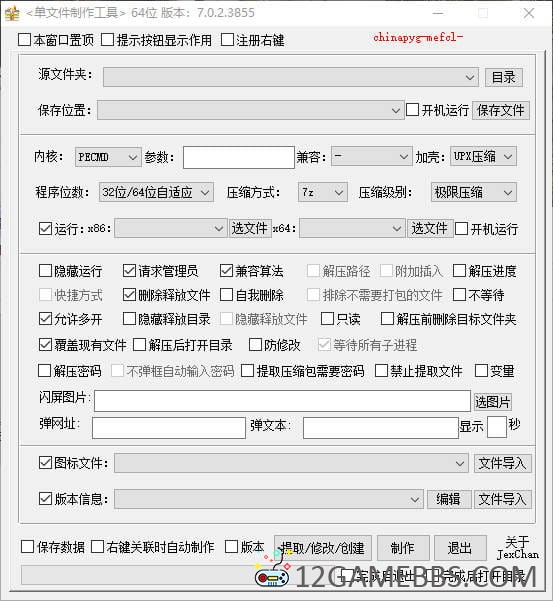Click the 参数 input field
This screenshot has width=553, height=601.
pos(239,157)
